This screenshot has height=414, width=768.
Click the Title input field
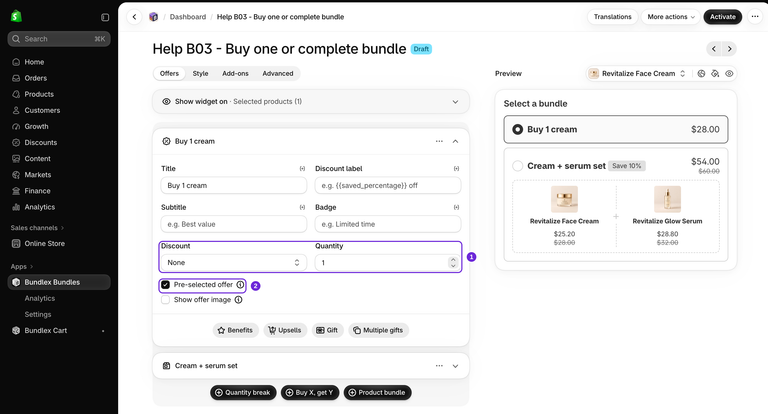[234, 186]
